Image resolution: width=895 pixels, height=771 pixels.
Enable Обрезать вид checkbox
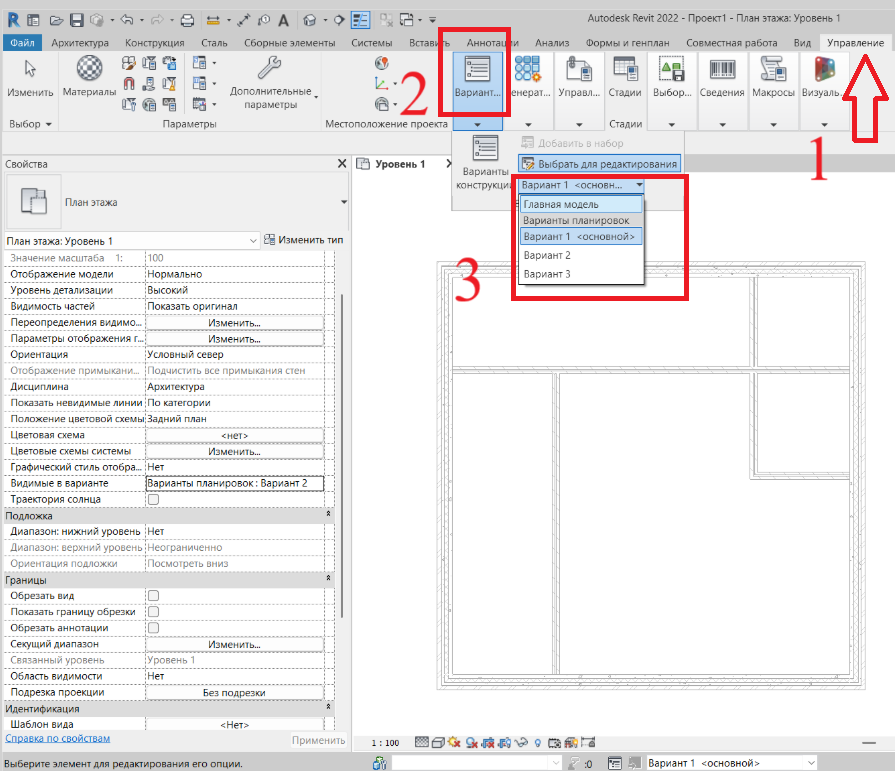click(x=154, y=596)
